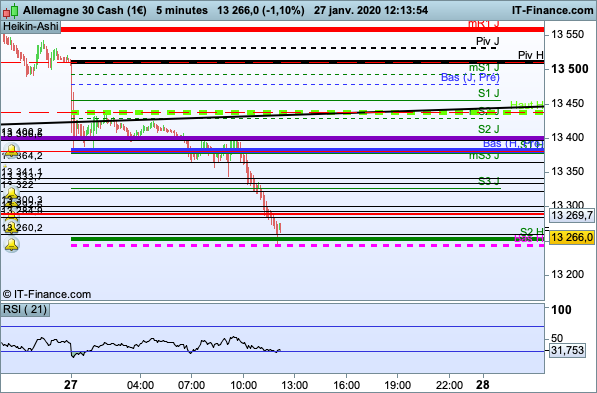Click the 04:00 time axis marker

(x=140, y=385)
